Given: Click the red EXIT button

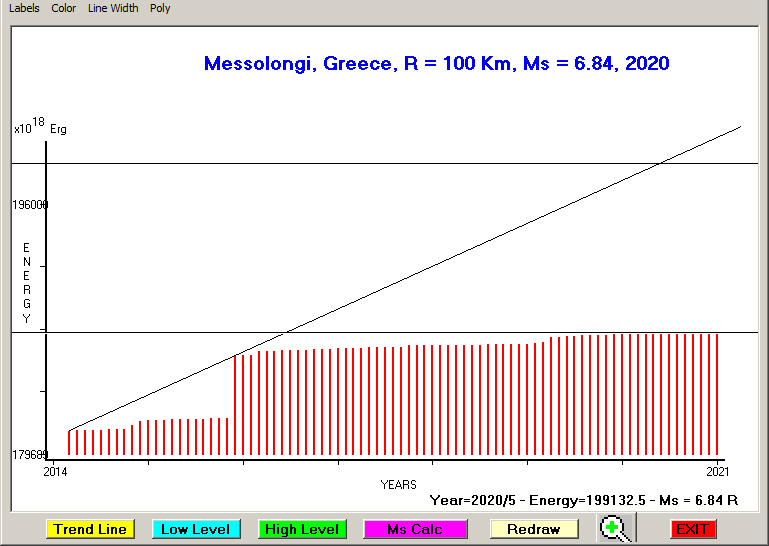Looking at the screenshot, I should (x=692, y=529).
